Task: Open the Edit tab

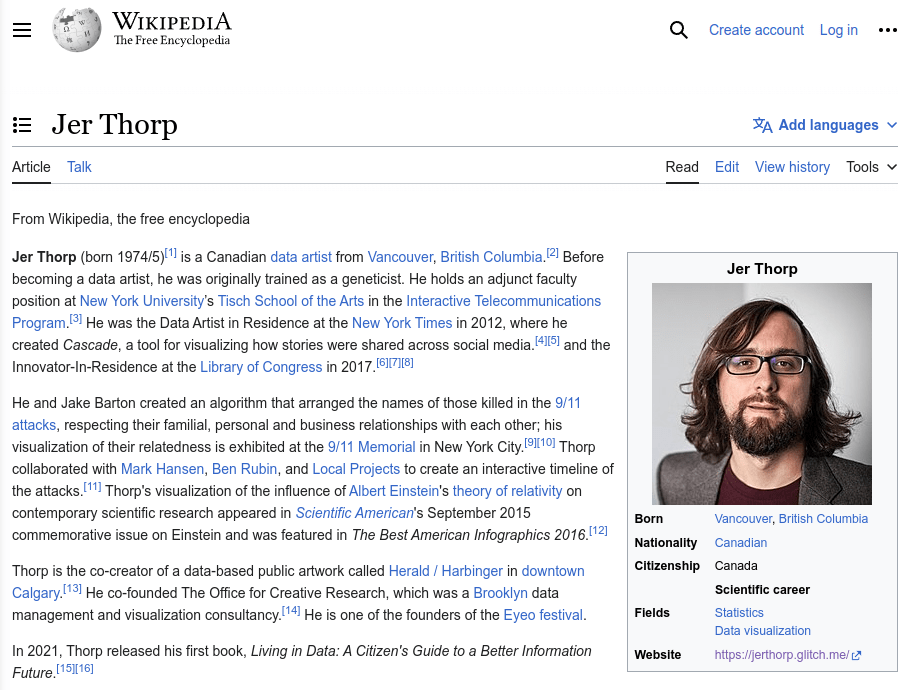Action: click(x=727, y=167)
